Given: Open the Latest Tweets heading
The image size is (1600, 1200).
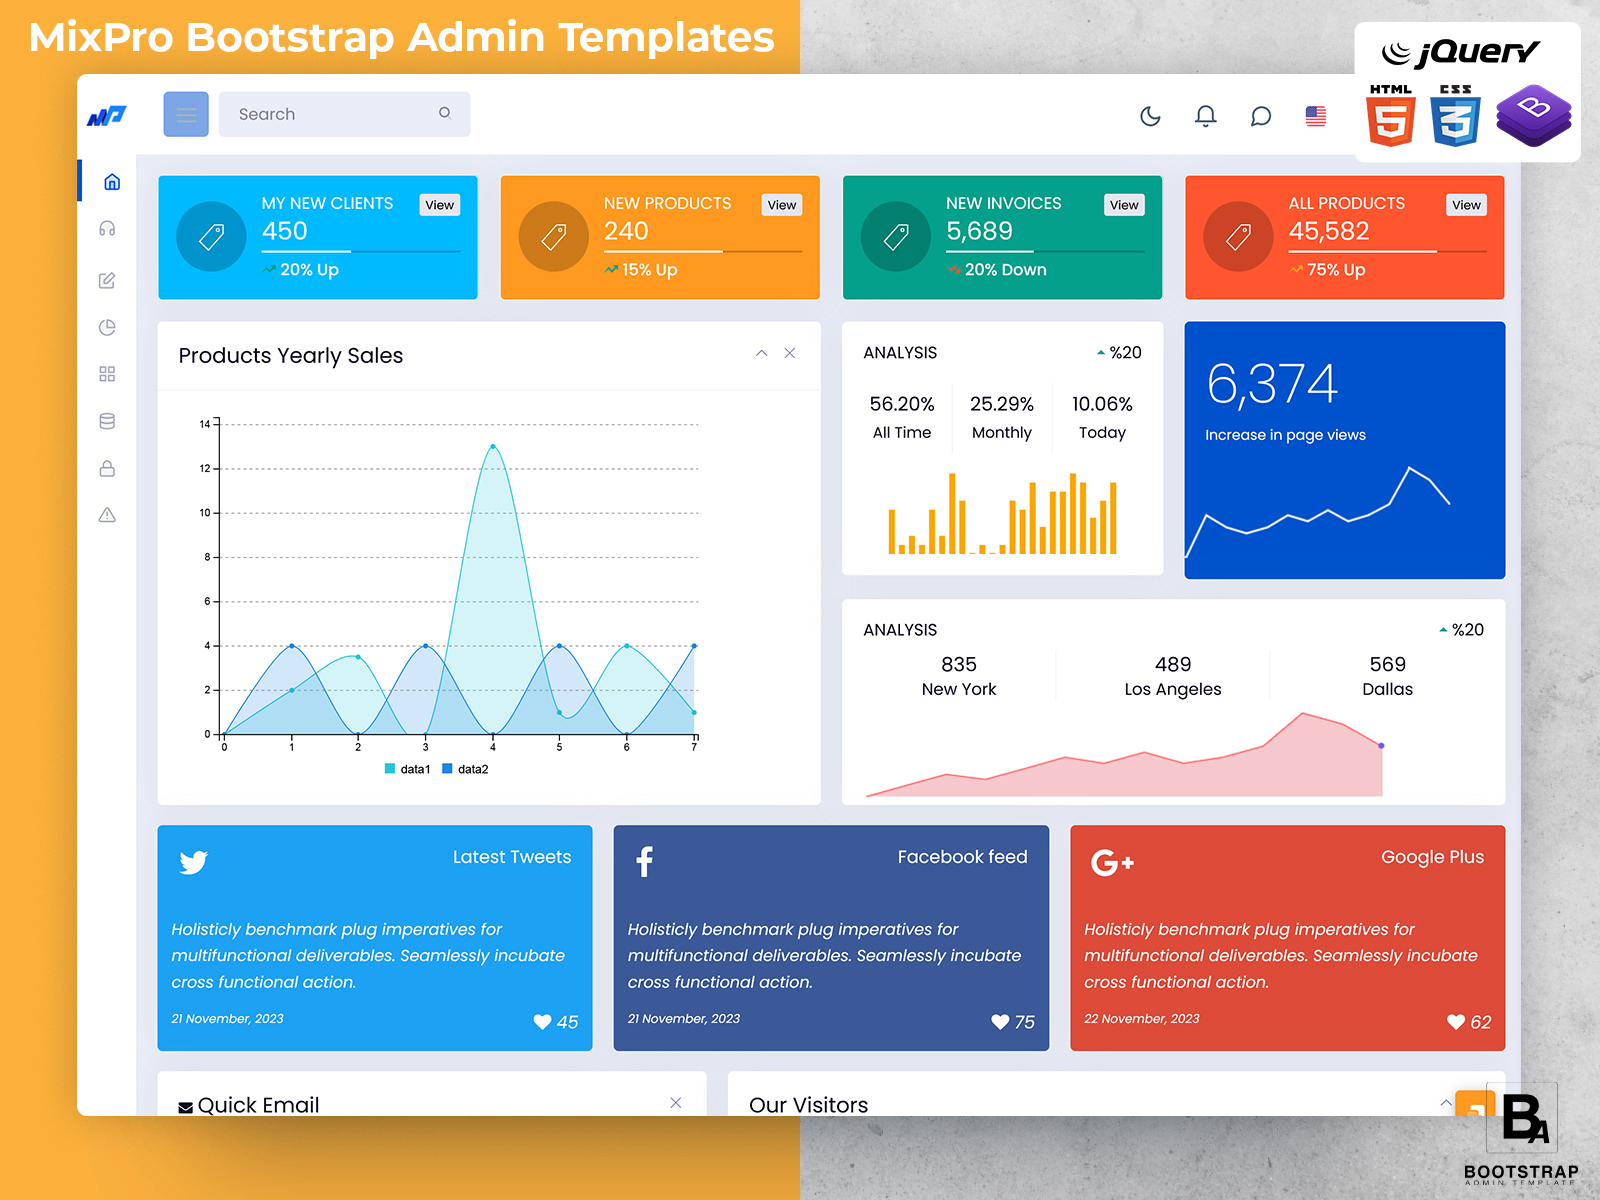Looking at the screenshot, I should click(512, 857).
